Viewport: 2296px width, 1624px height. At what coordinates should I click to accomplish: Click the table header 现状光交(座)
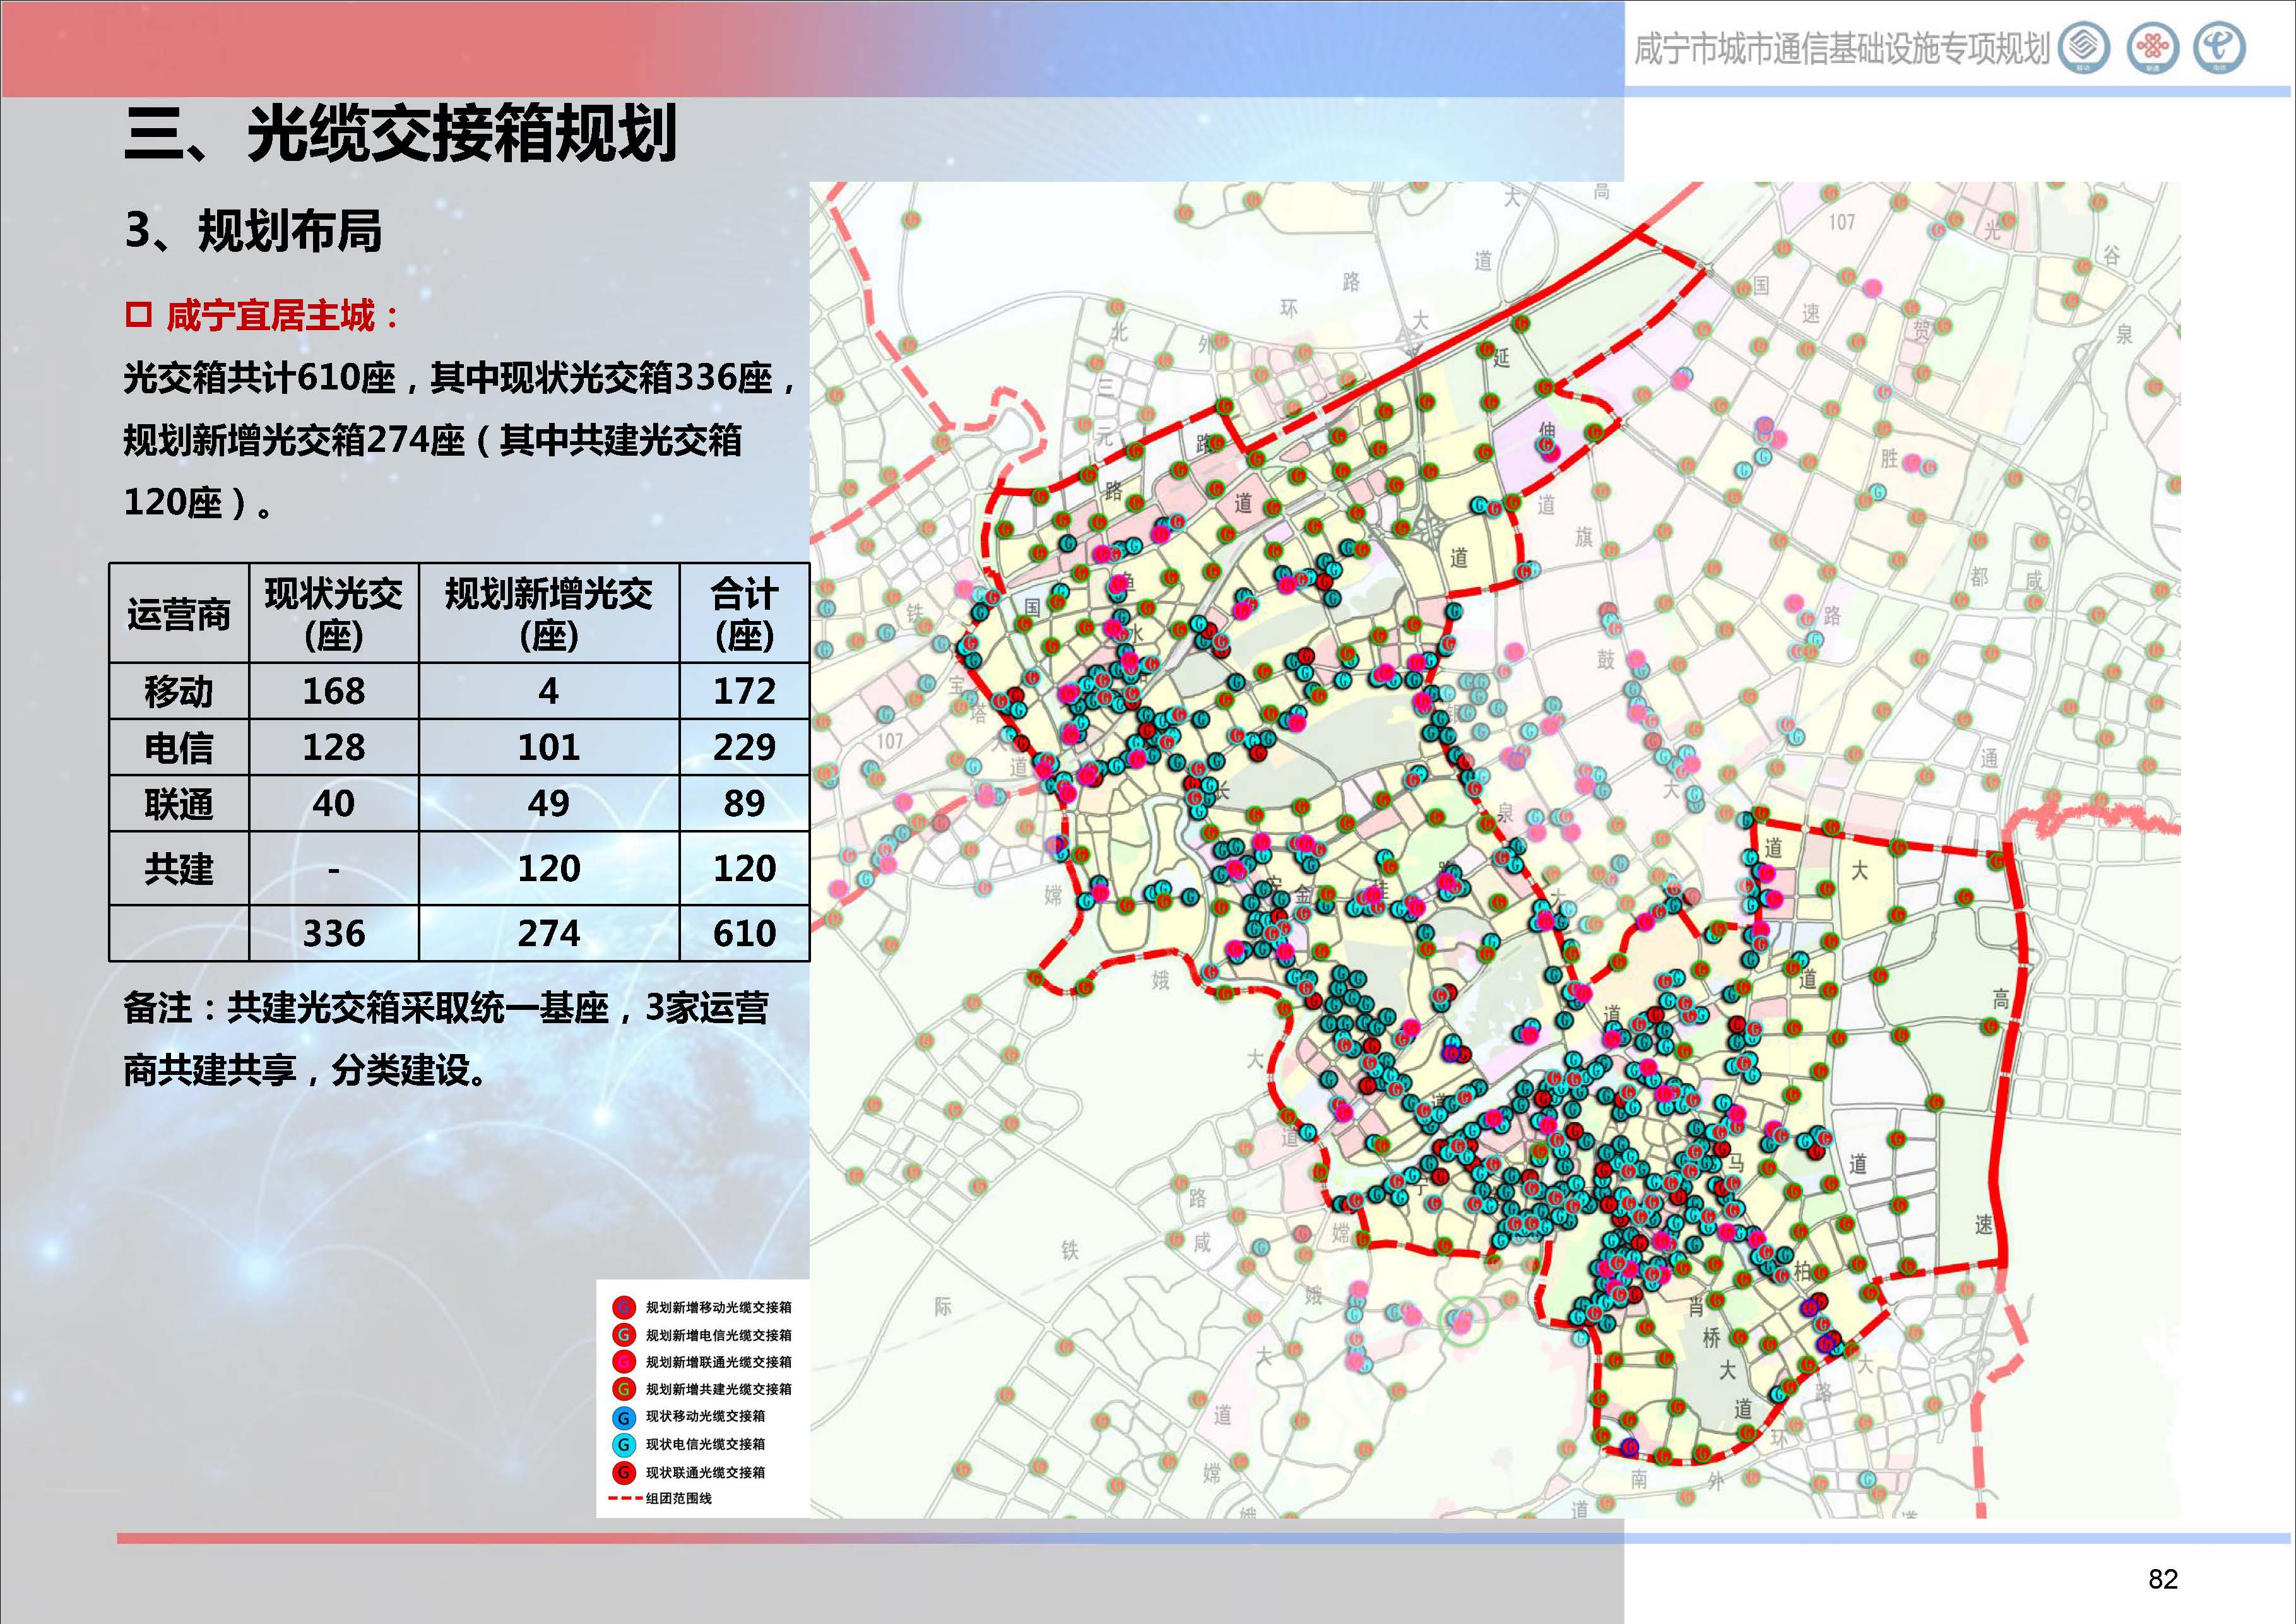point(334,614)
